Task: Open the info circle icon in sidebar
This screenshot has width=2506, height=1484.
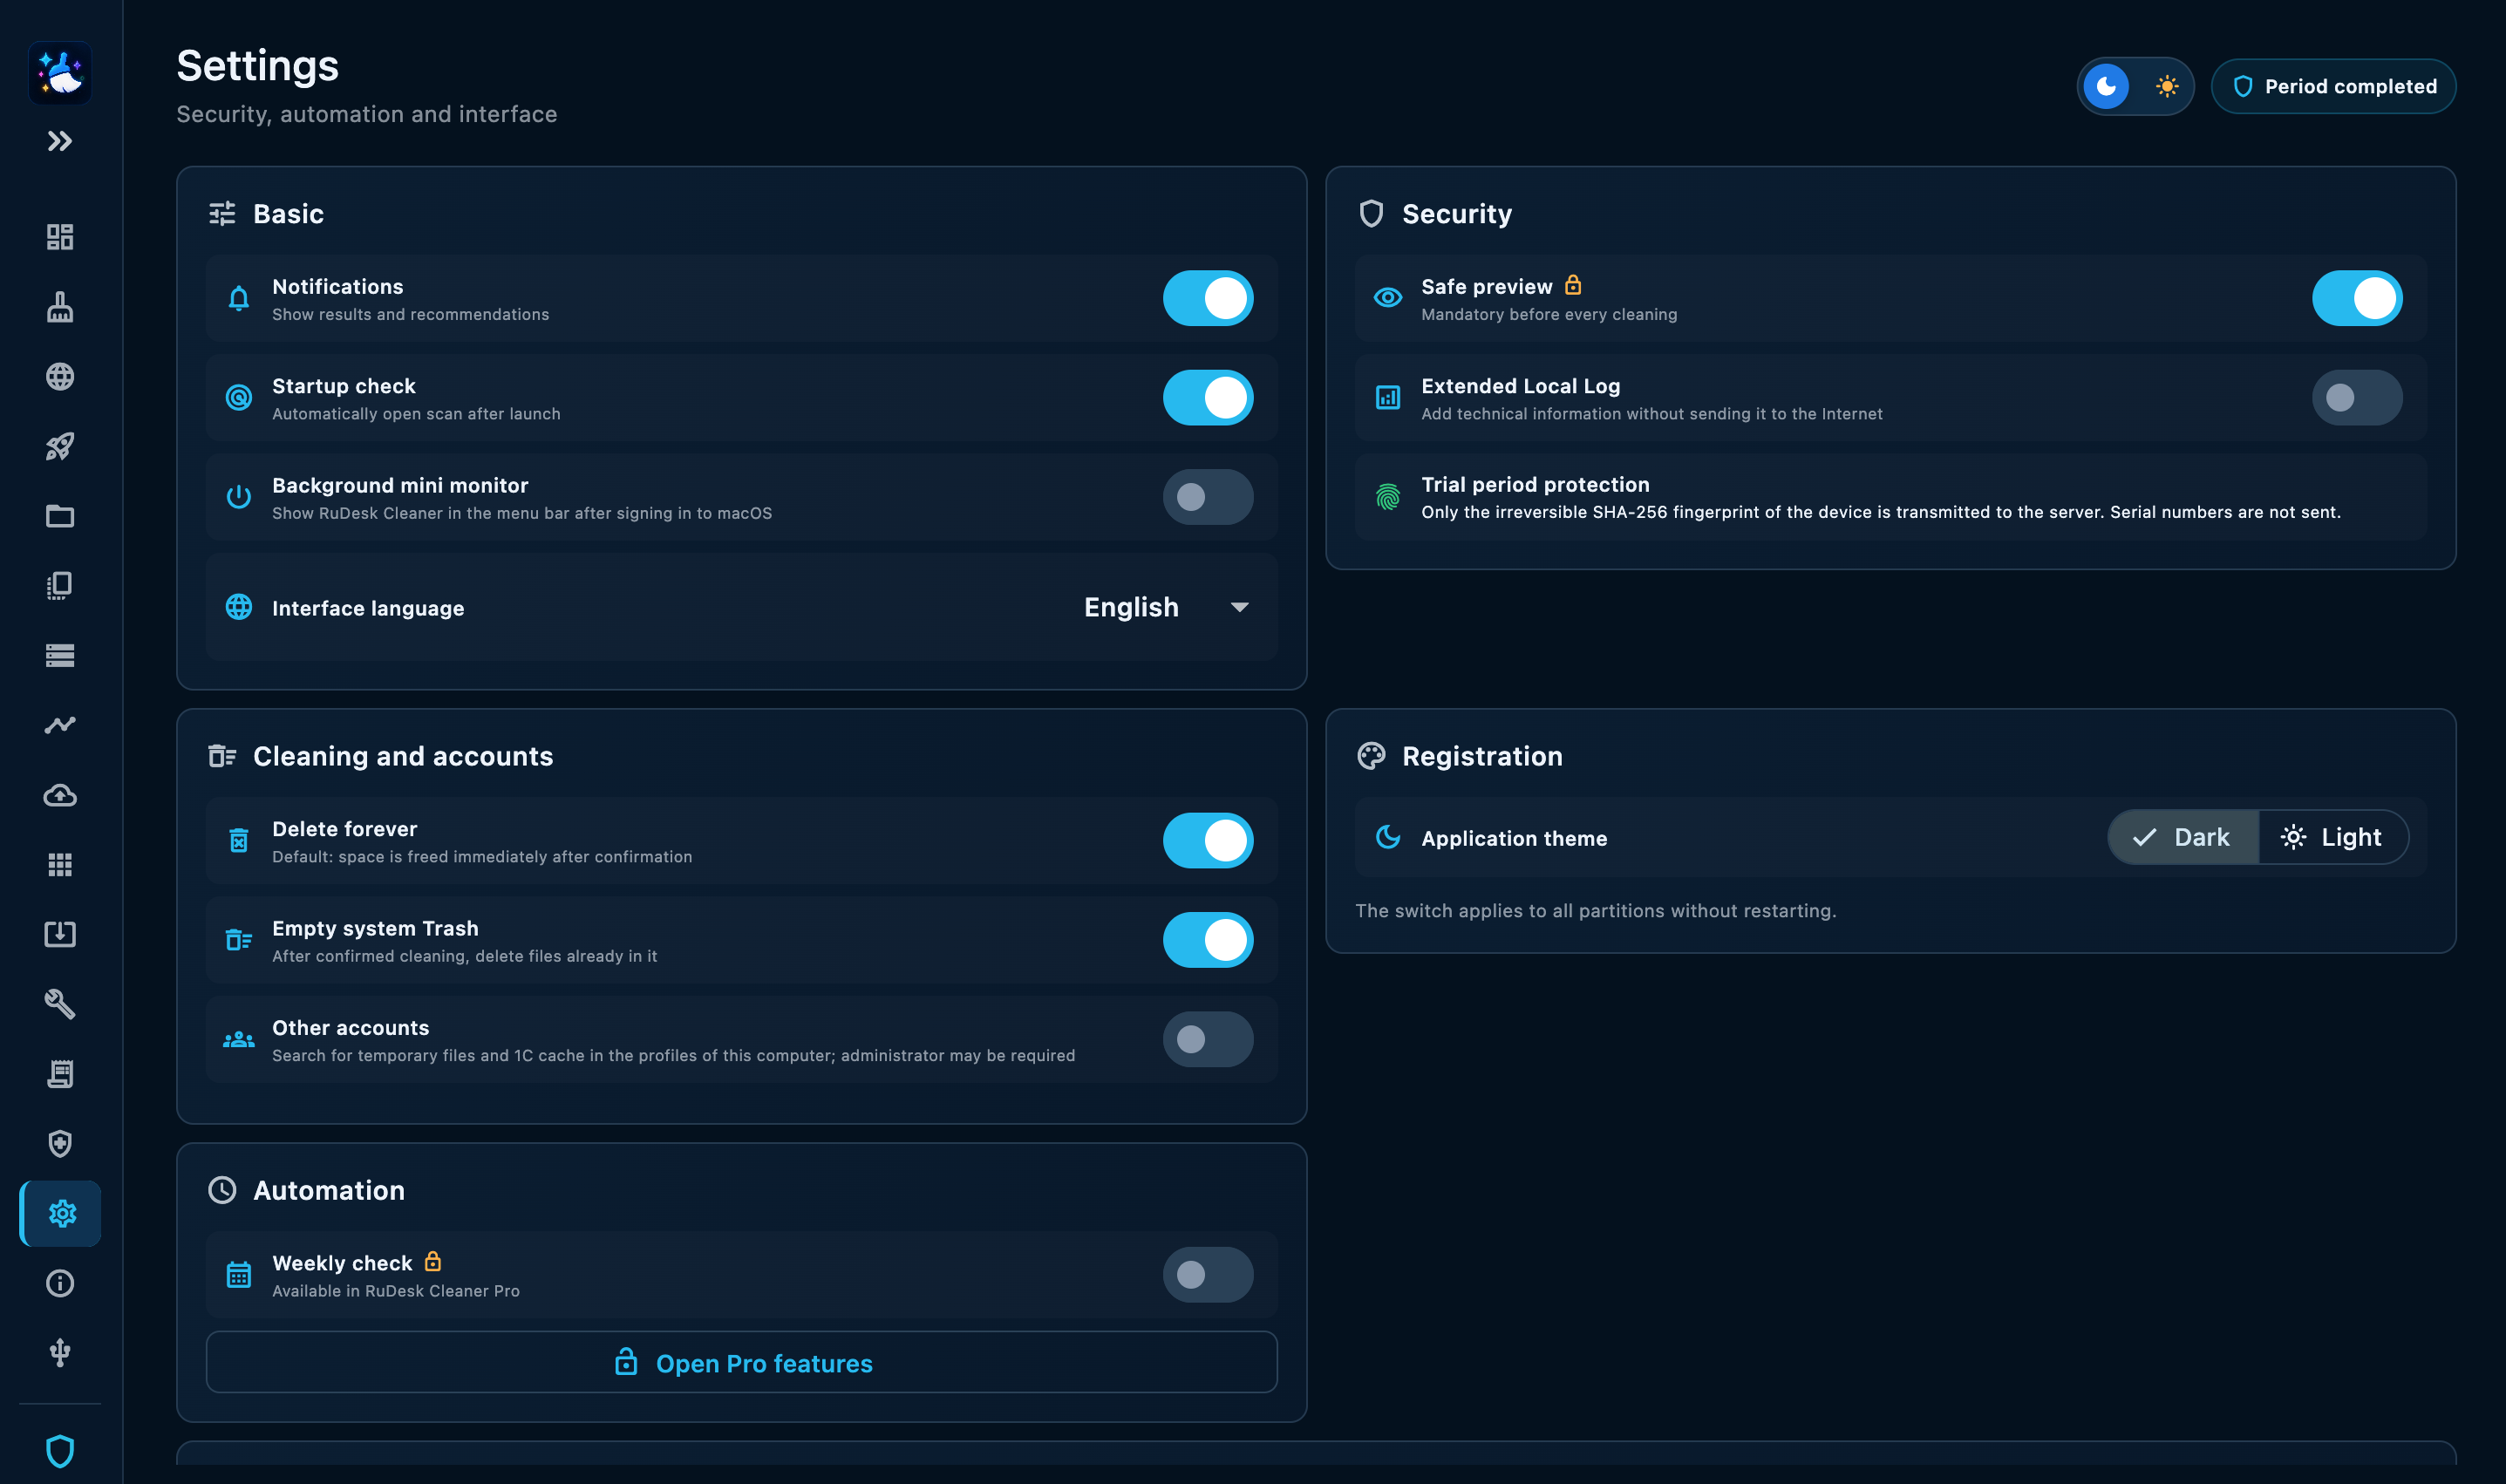Action: point(60,1283)
